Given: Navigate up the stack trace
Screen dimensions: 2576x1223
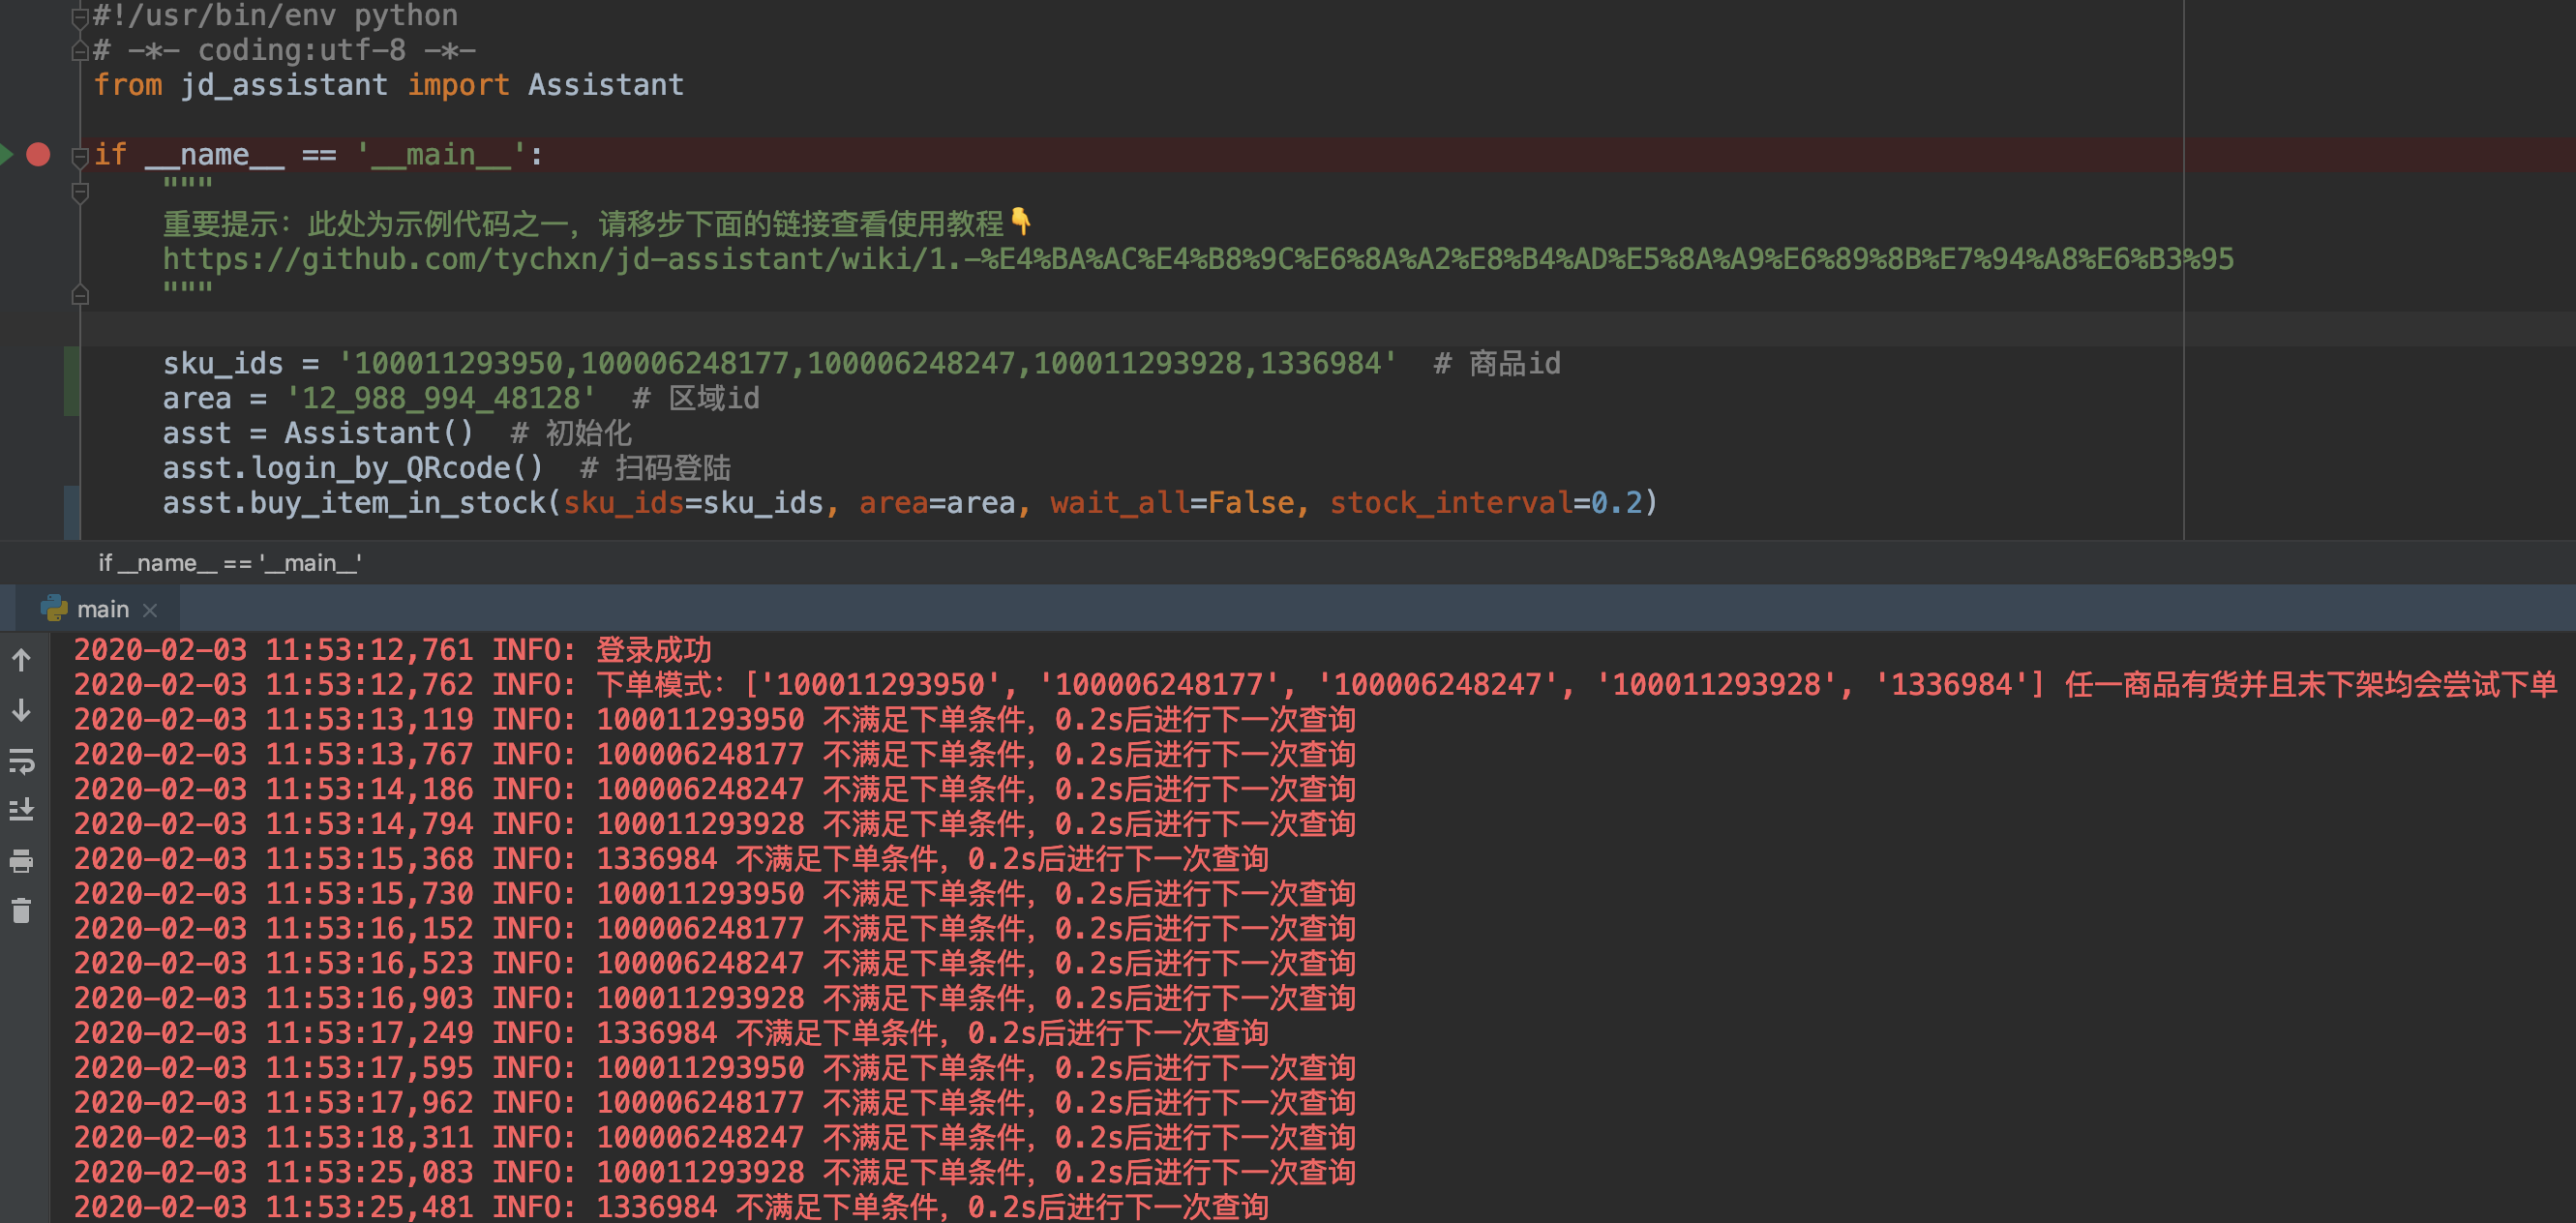Looking at the screenshot, I should point(20,660).
